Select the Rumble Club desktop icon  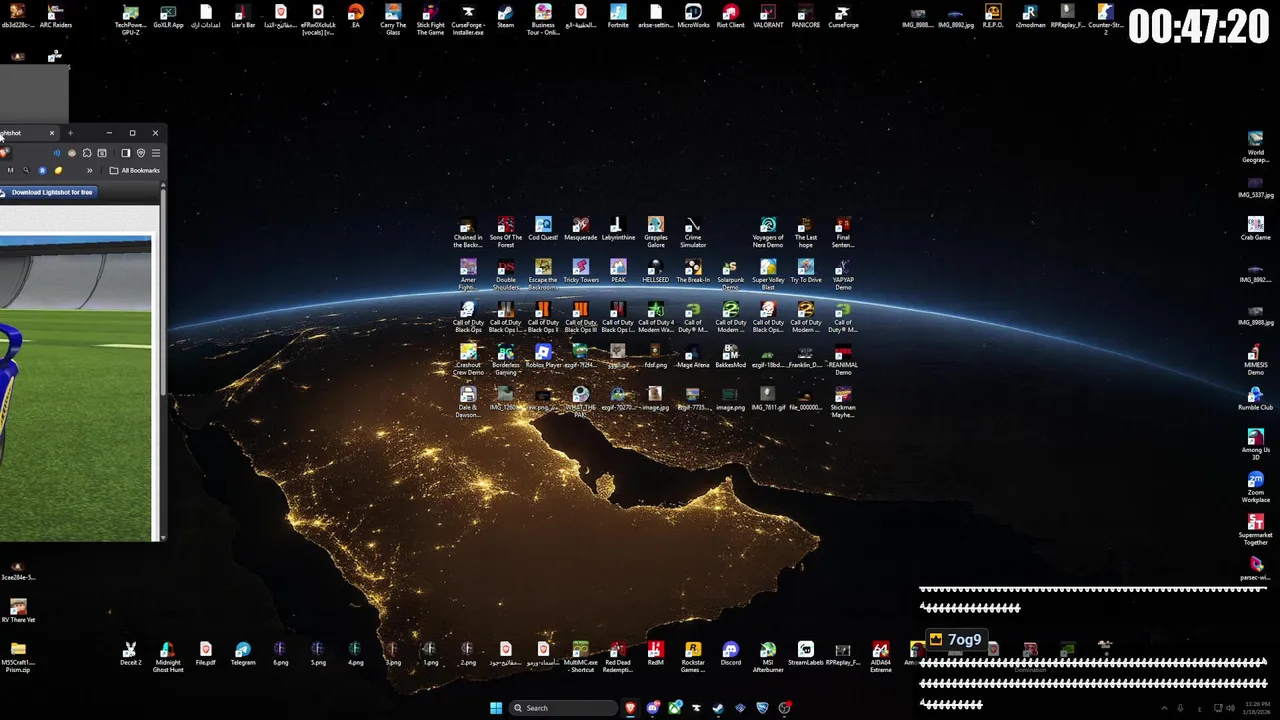[1255, 398]
